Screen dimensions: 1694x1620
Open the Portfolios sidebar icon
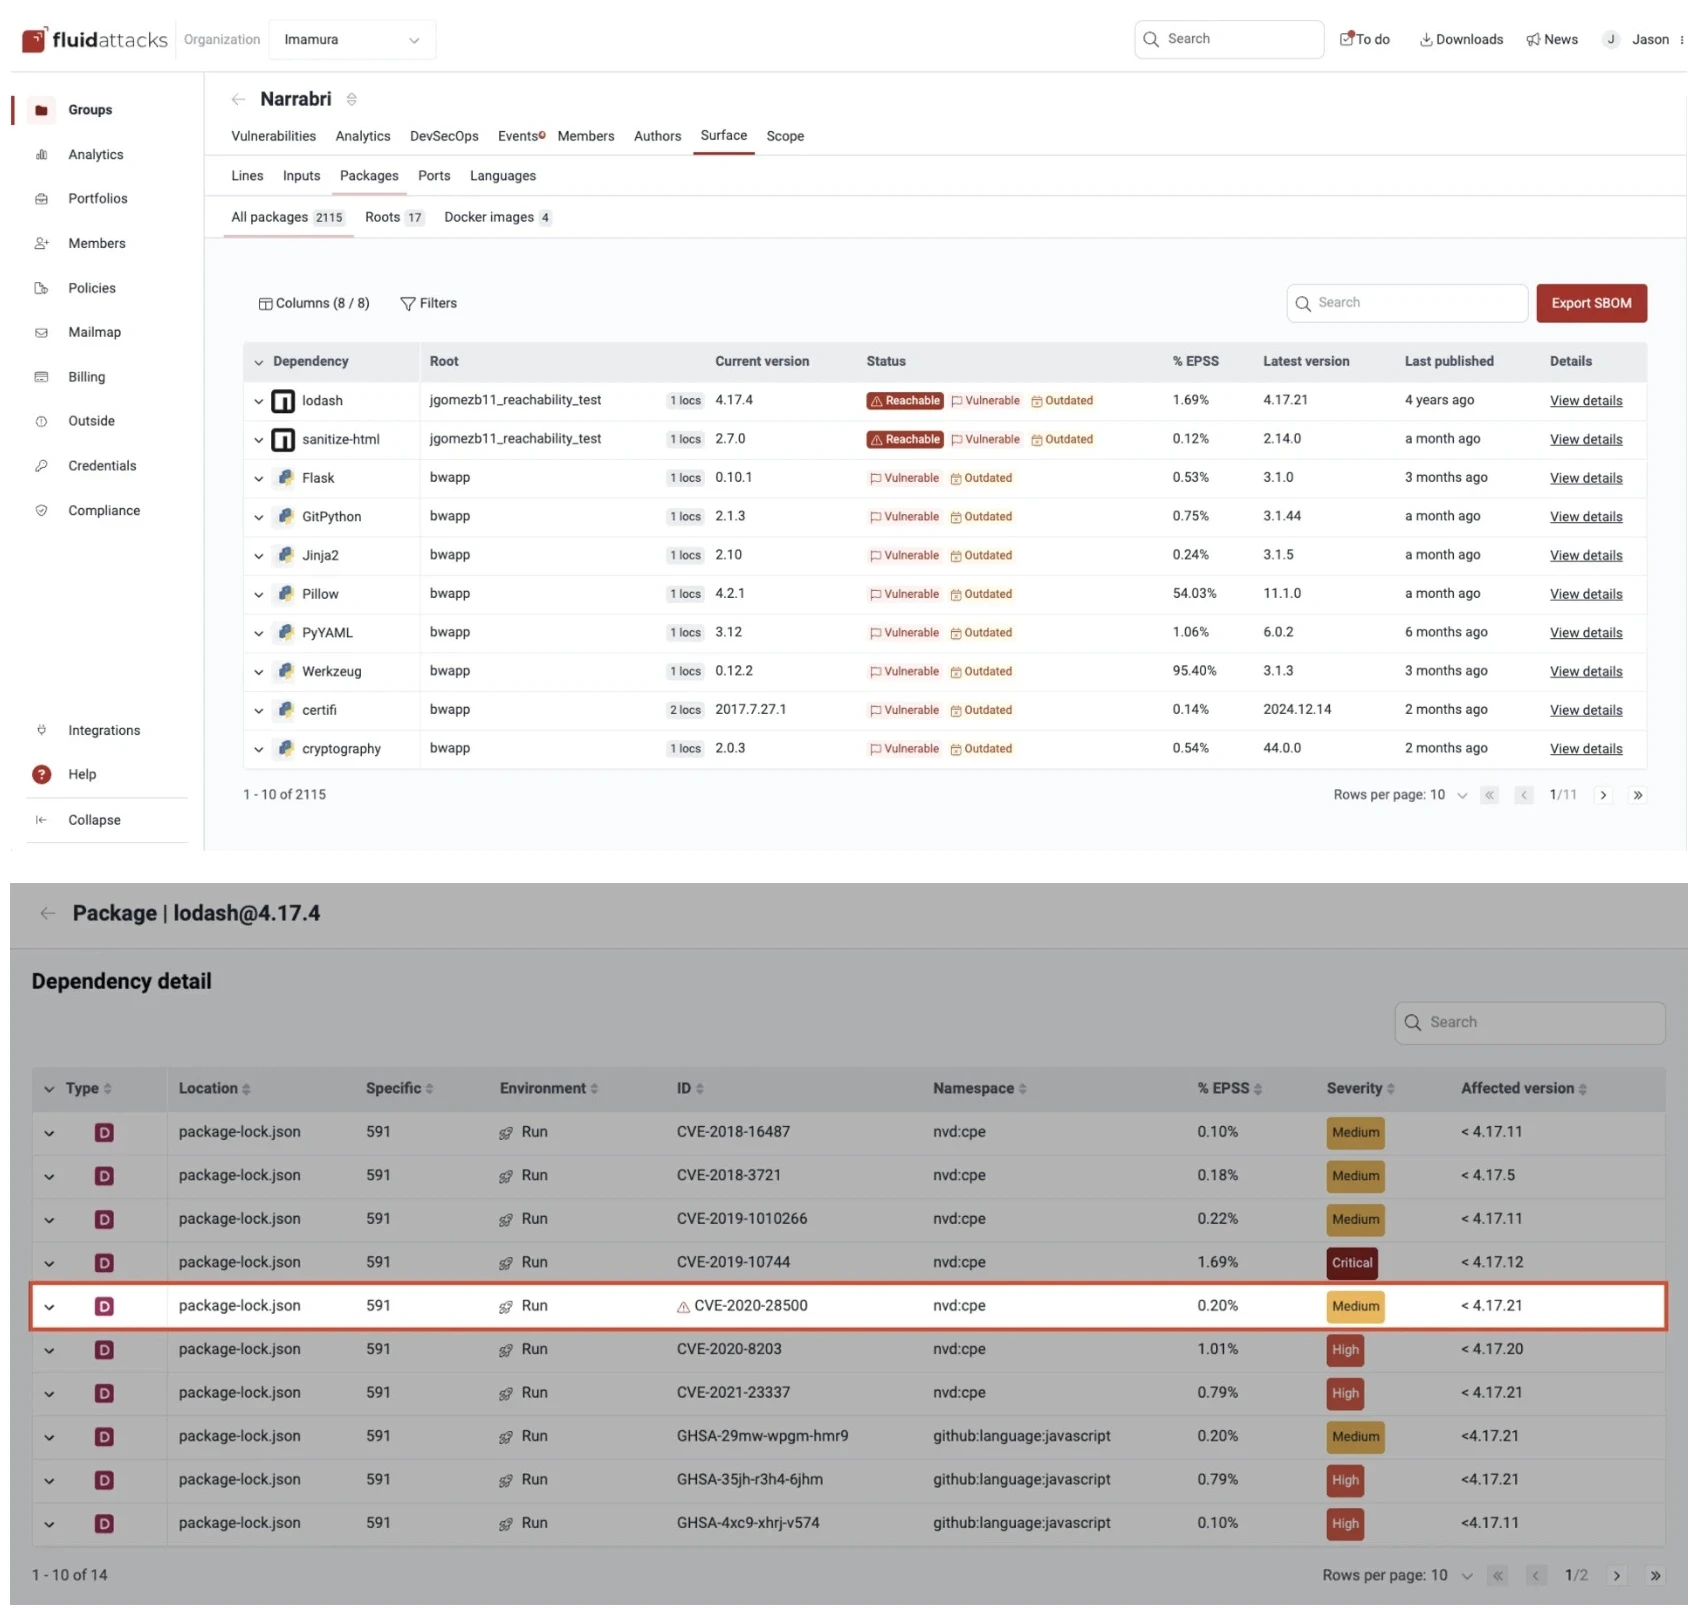coord(41,199)
